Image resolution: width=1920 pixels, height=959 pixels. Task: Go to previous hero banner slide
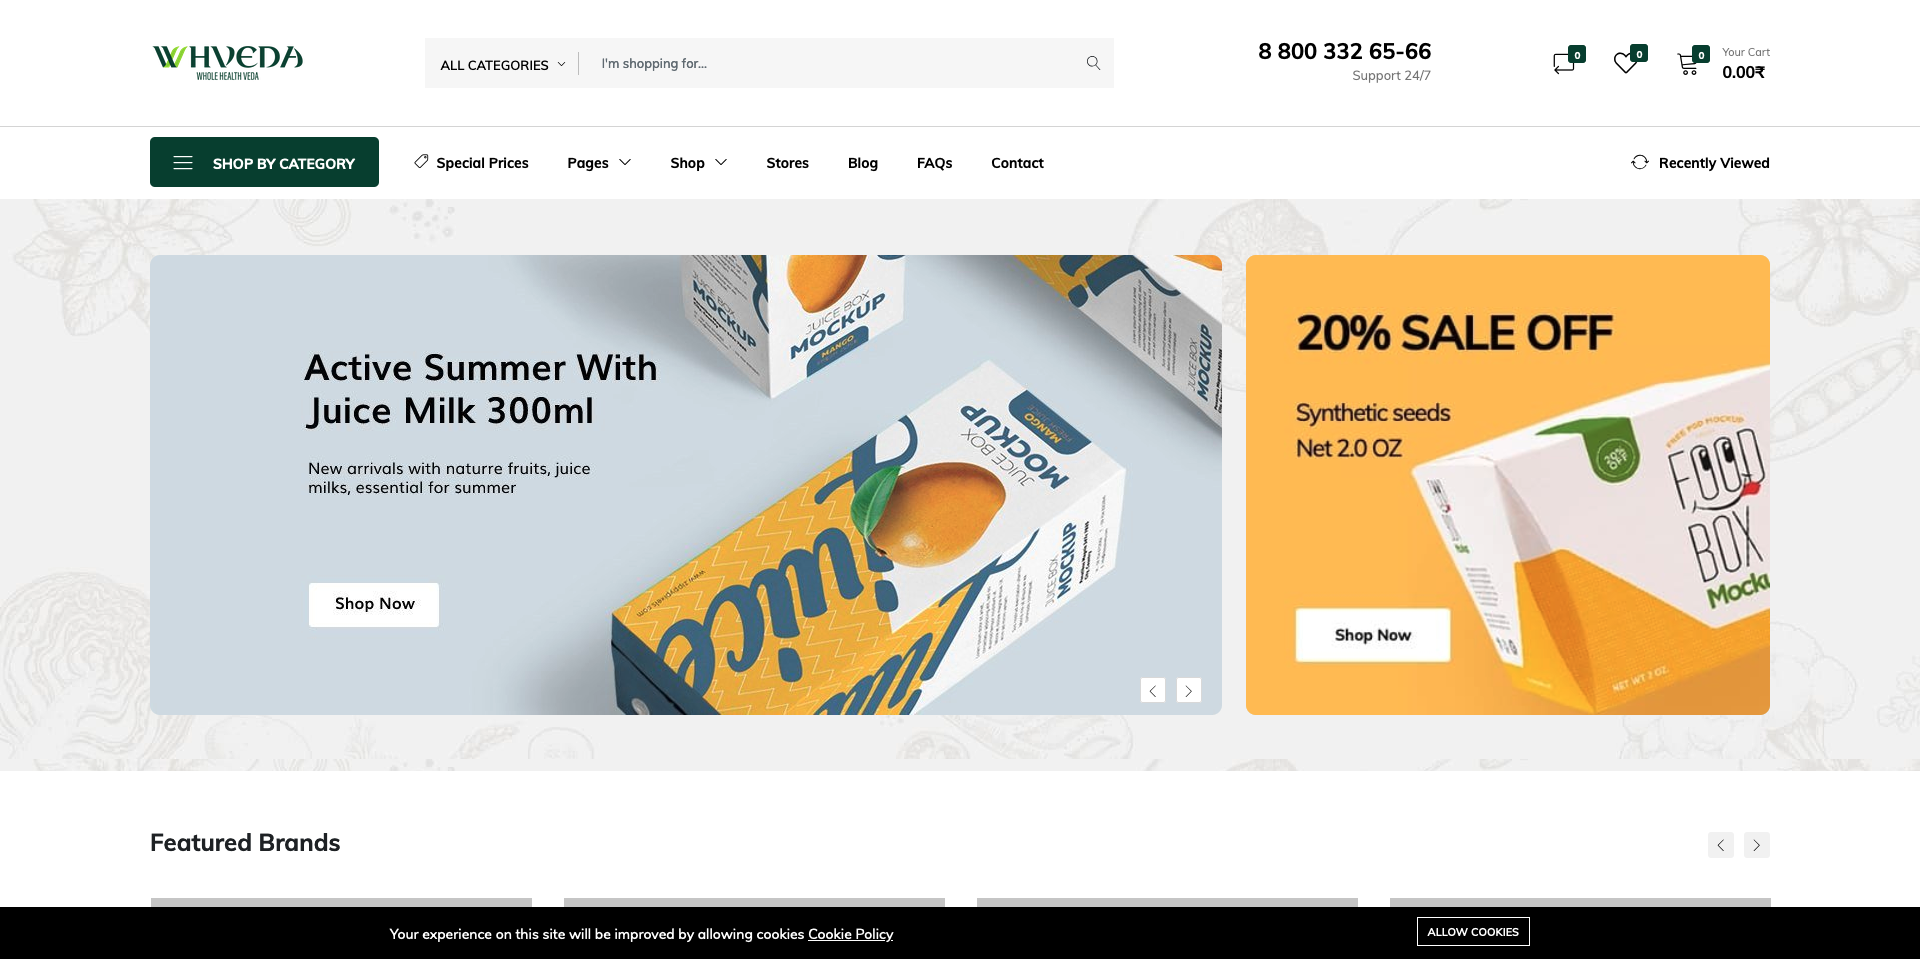click(1153, 690)
